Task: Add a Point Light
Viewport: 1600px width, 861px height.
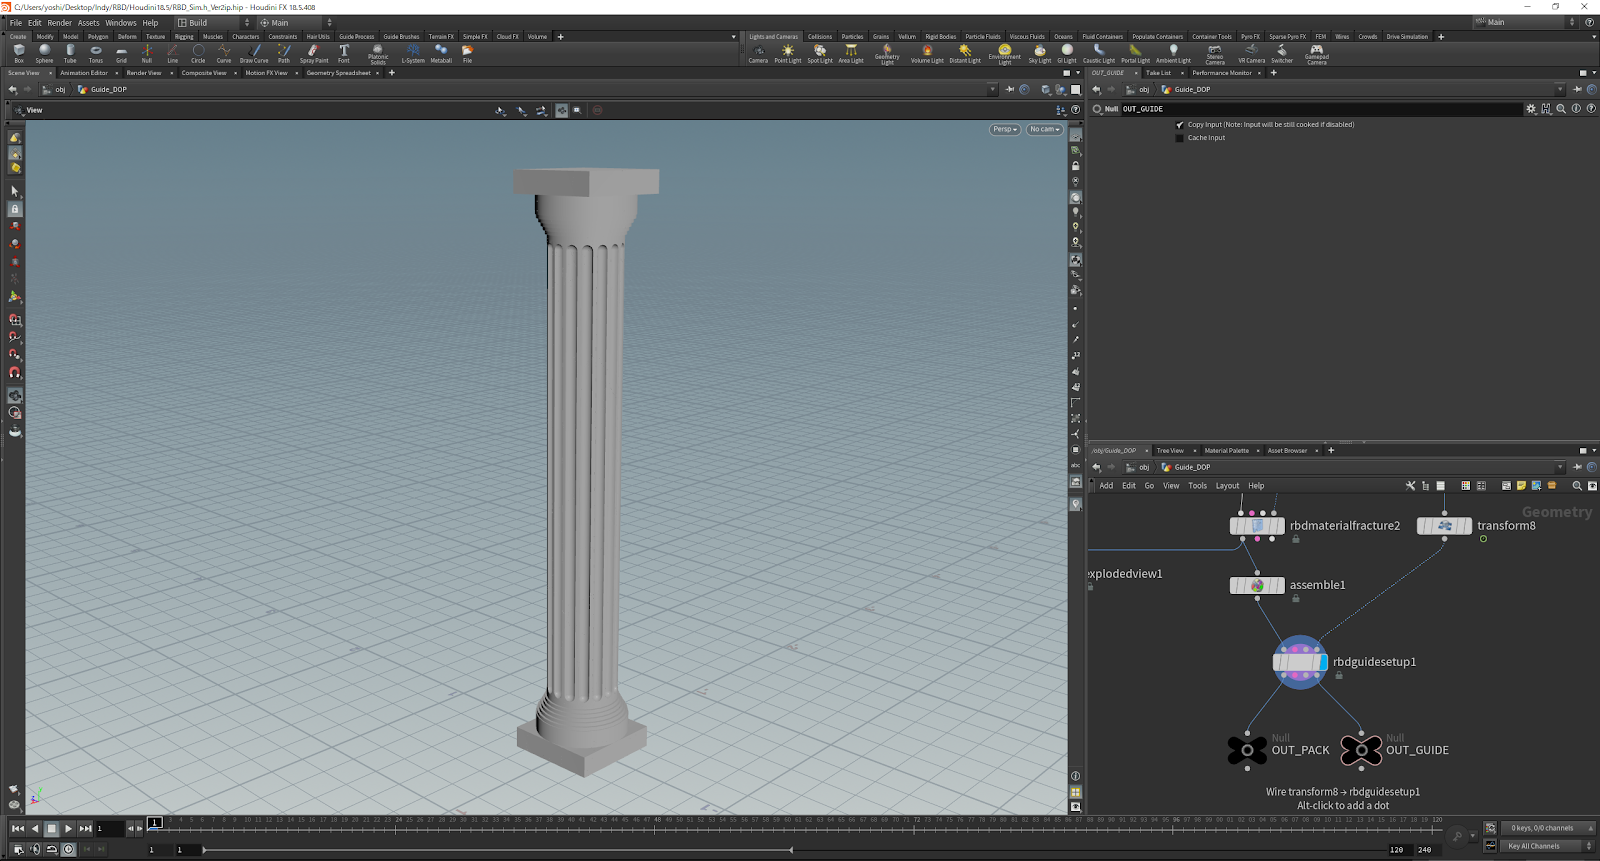Action: (x=788, y=53)
